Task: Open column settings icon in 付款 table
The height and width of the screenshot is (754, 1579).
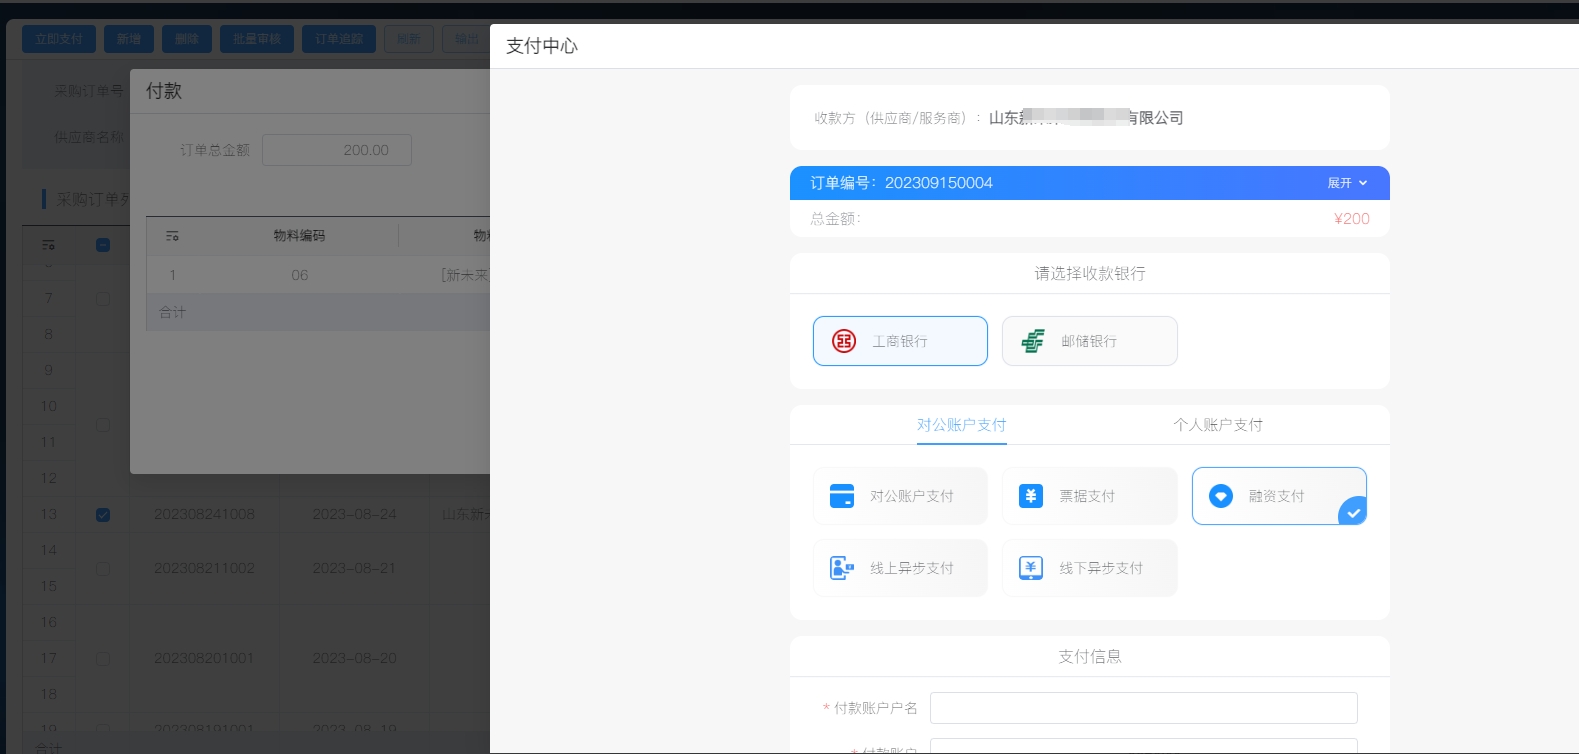Action: (x=172, y=236)
